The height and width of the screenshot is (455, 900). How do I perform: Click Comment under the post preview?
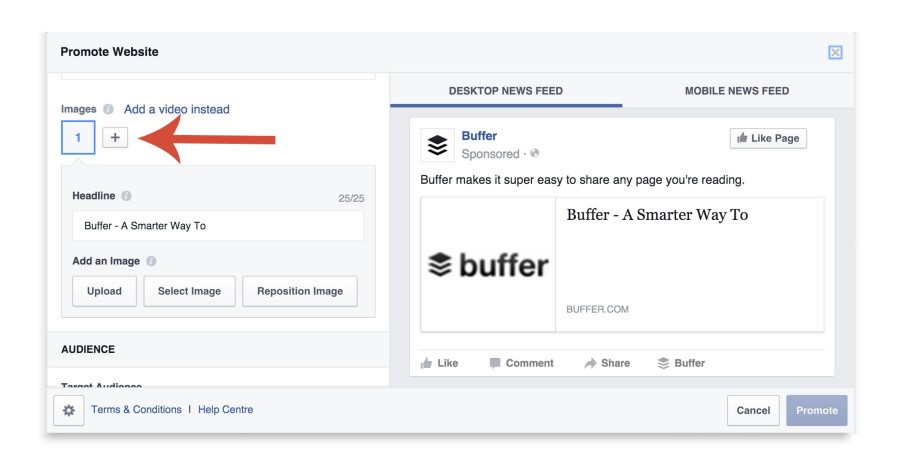[521, 363]
